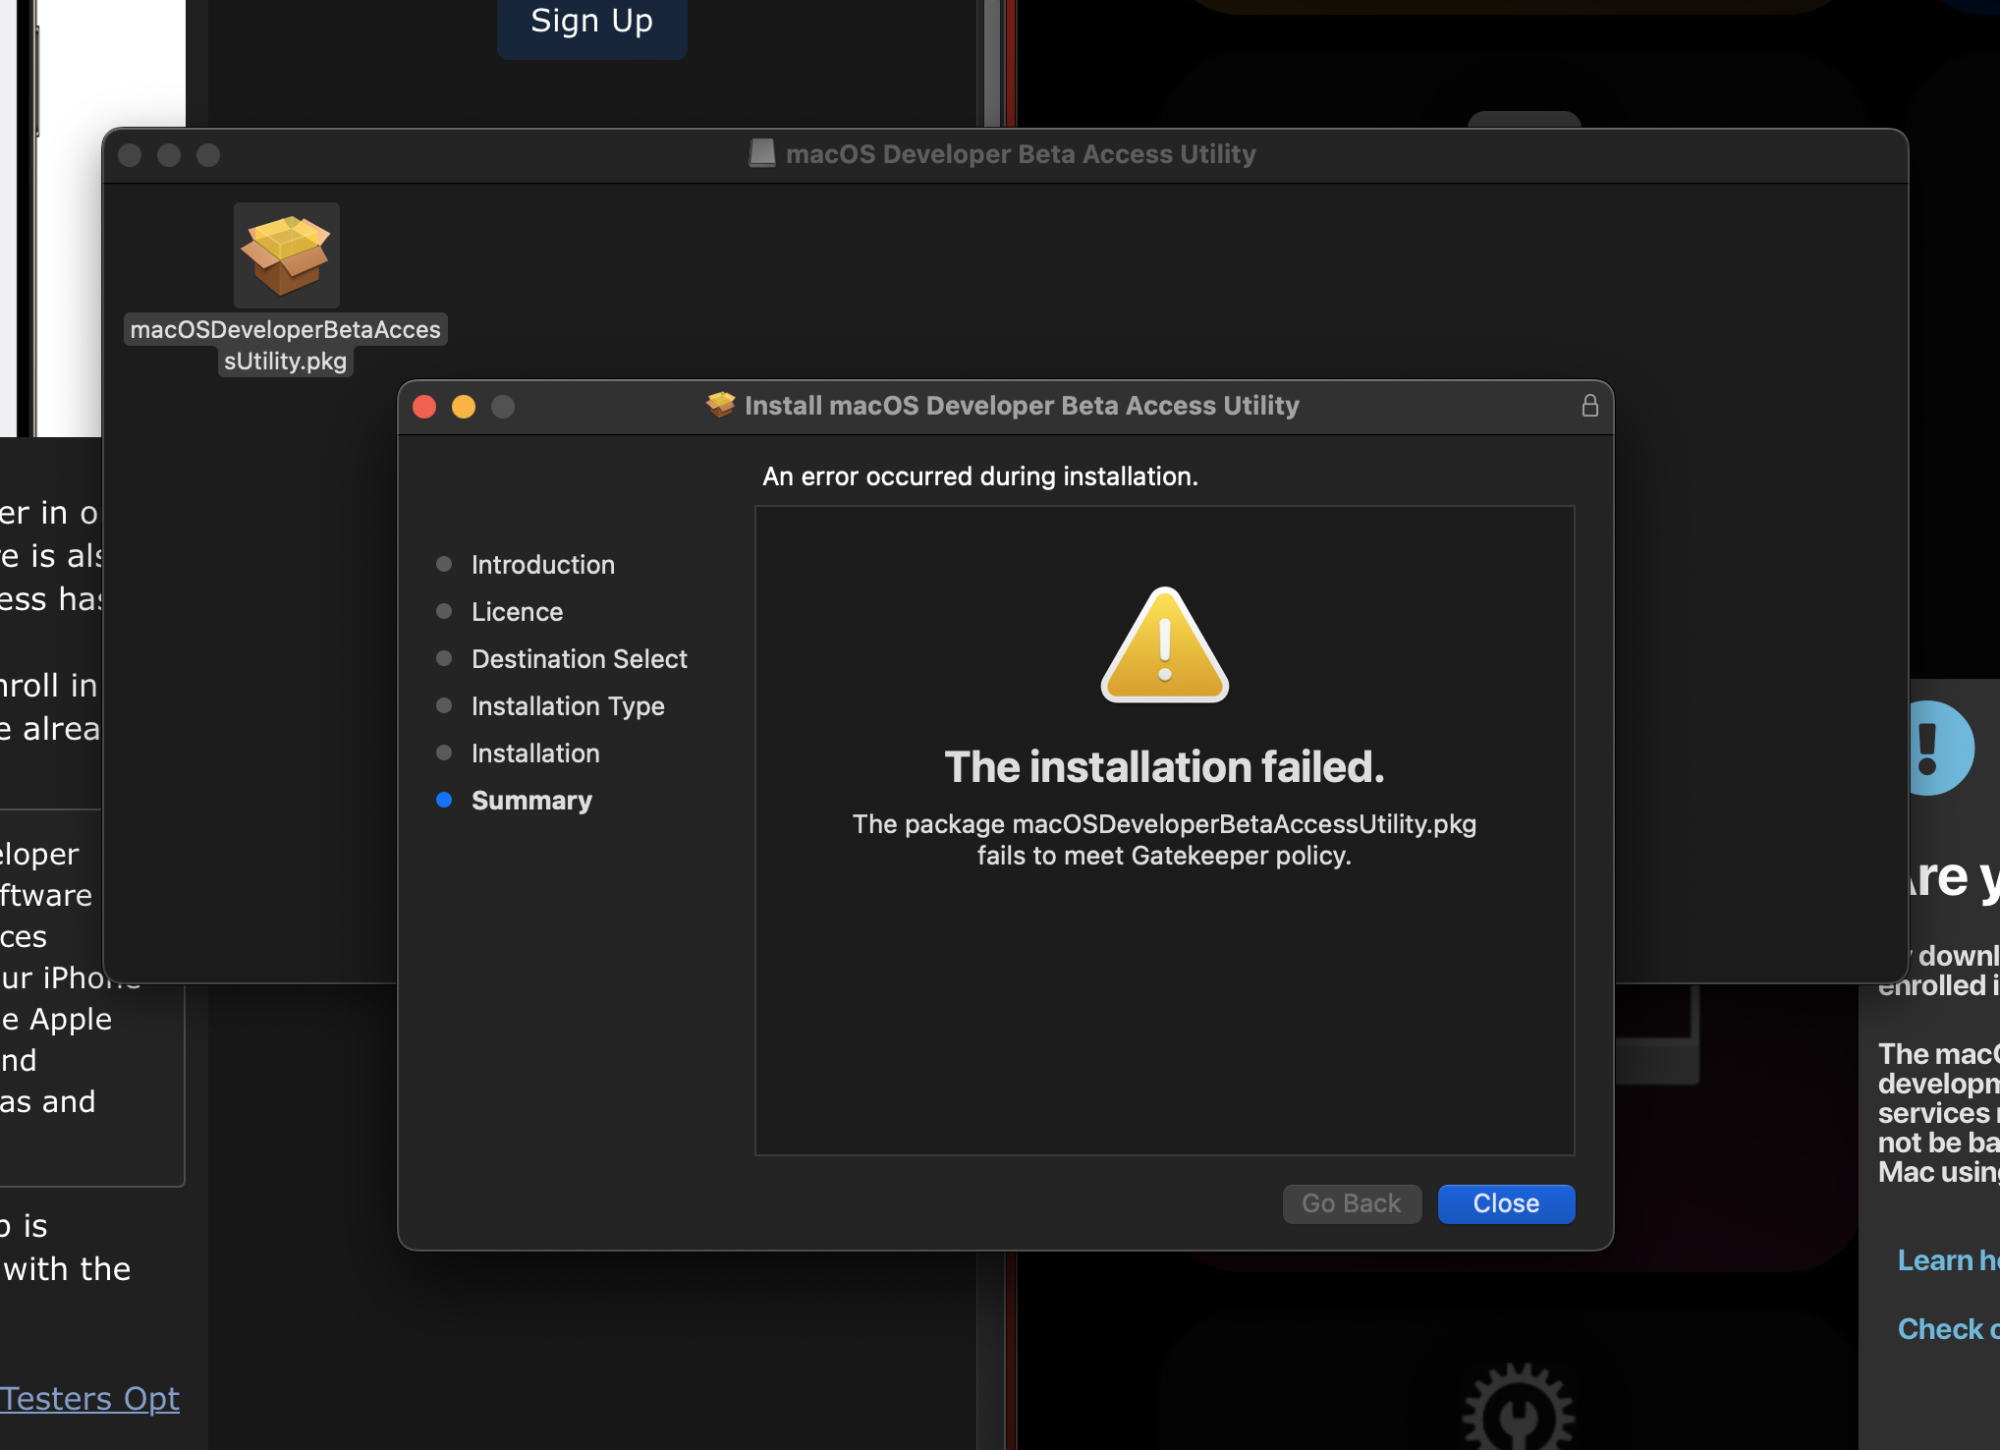The image size is (2000, 1450).
Task: Open the Testers Opt link
Action: (90, 1397)
